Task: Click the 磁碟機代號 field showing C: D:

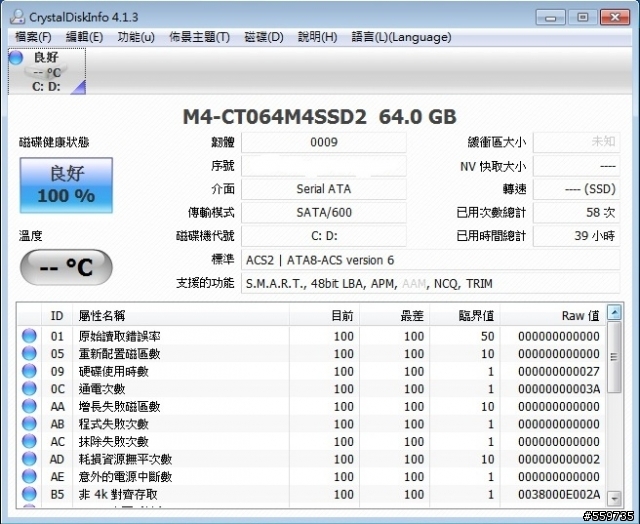Action: [324, 236]
